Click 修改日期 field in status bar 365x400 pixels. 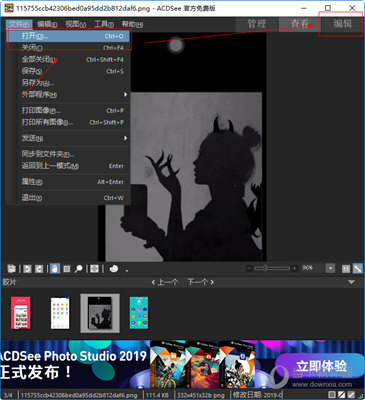[258, 395]
